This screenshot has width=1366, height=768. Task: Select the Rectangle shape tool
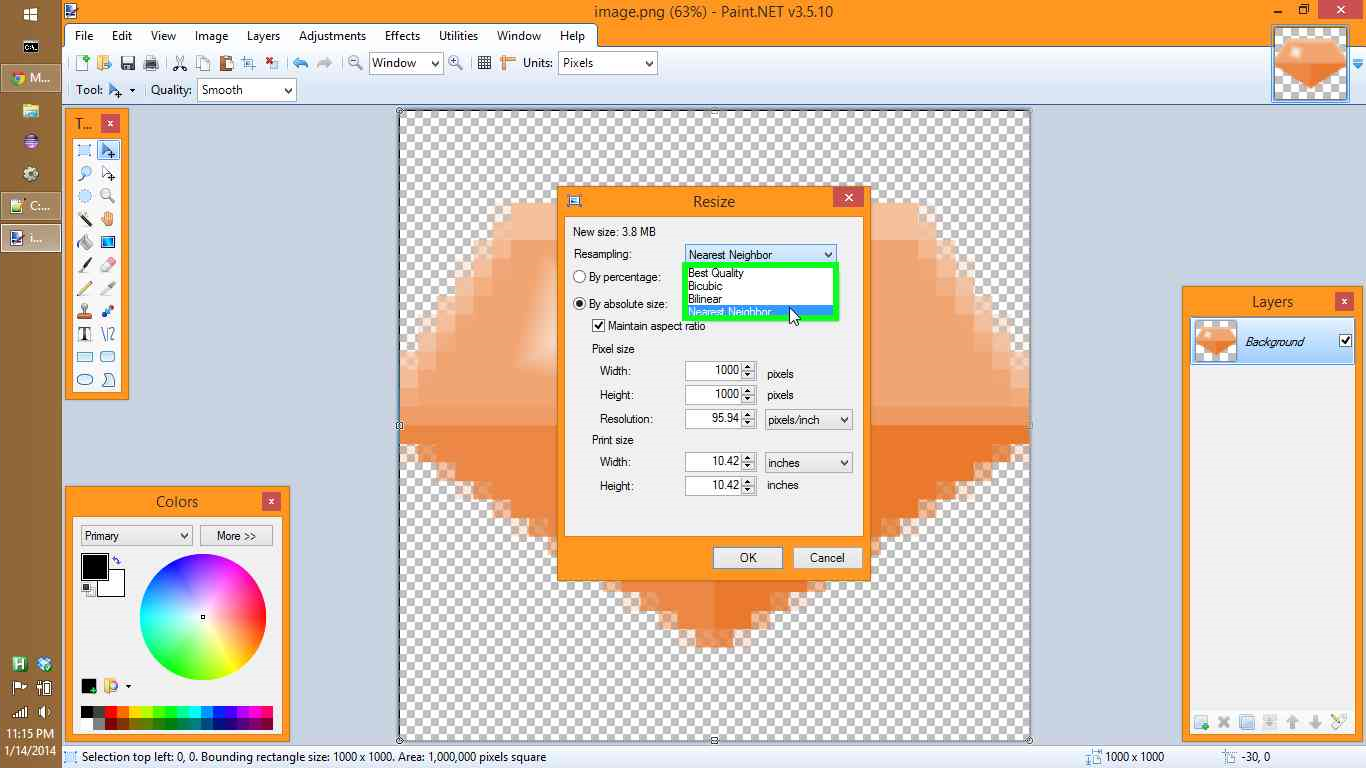85,357
